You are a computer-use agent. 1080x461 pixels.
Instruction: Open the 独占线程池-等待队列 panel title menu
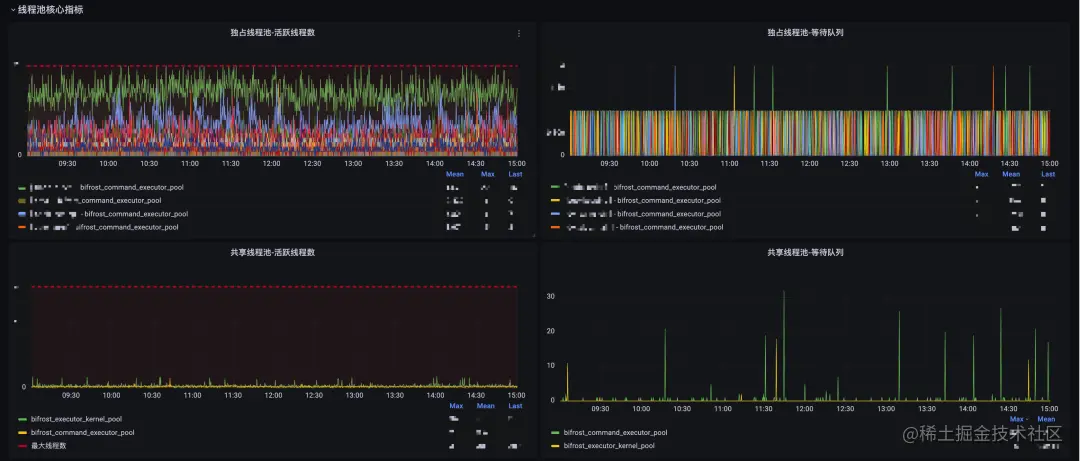(x=805, y=32)
